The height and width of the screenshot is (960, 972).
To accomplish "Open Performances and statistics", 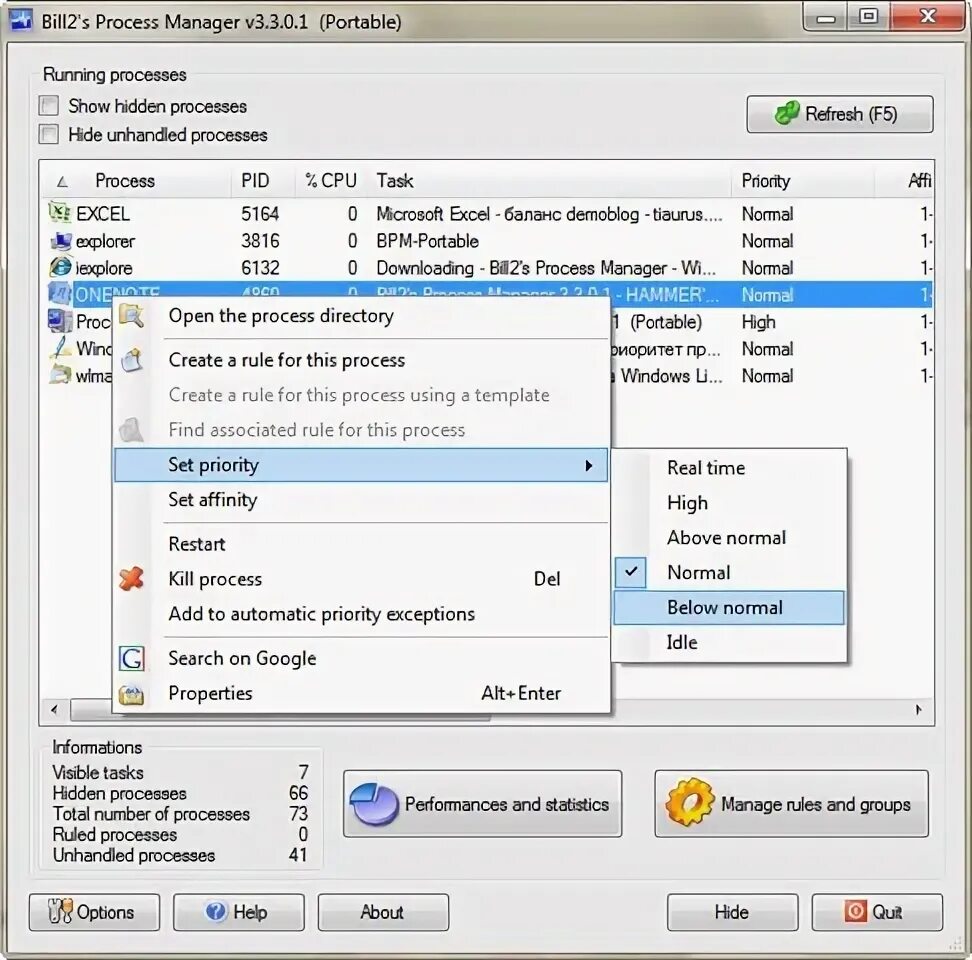I will point(482,804).
